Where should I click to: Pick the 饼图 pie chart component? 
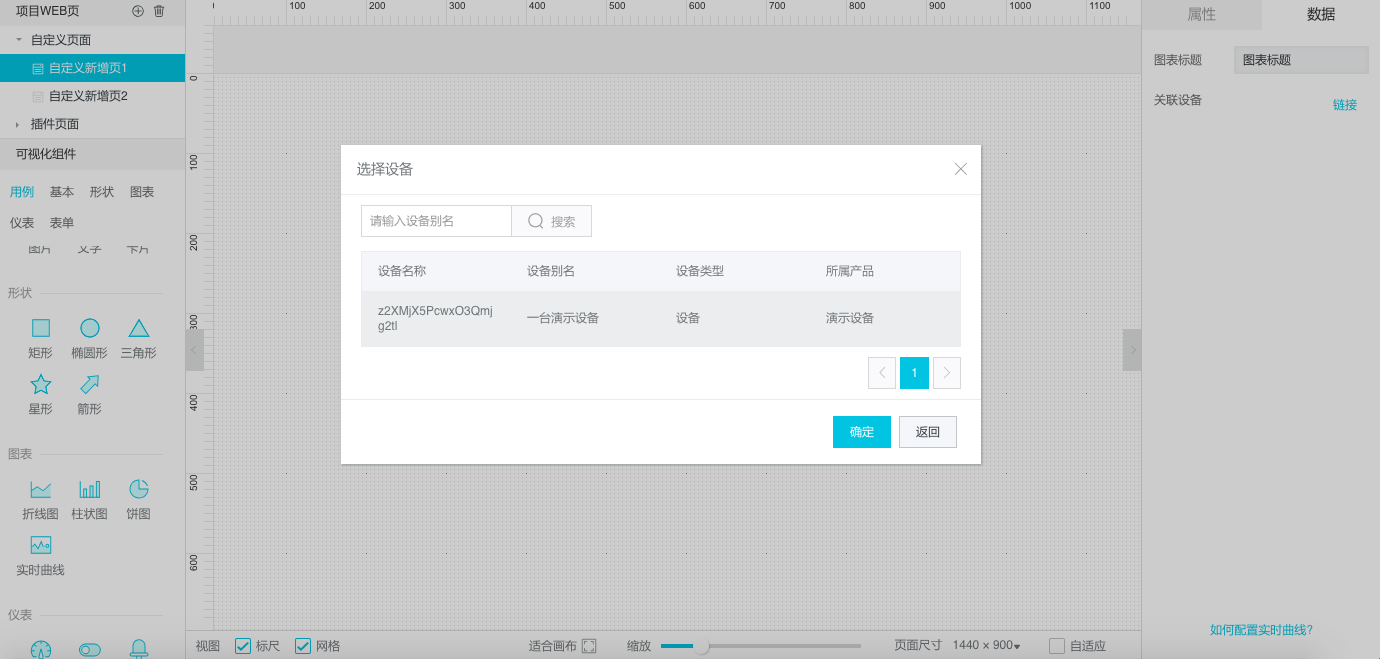pyautogui.click(x=139, y=489)
